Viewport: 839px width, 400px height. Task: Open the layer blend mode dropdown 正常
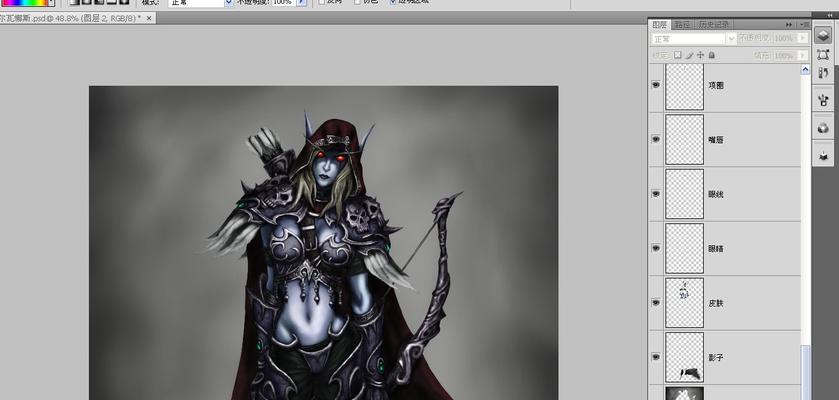pos(694,39)
